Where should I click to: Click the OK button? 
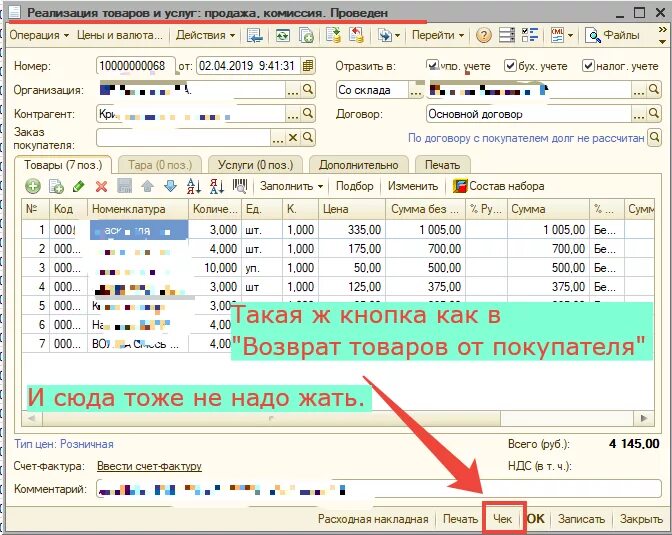point(535,519)
